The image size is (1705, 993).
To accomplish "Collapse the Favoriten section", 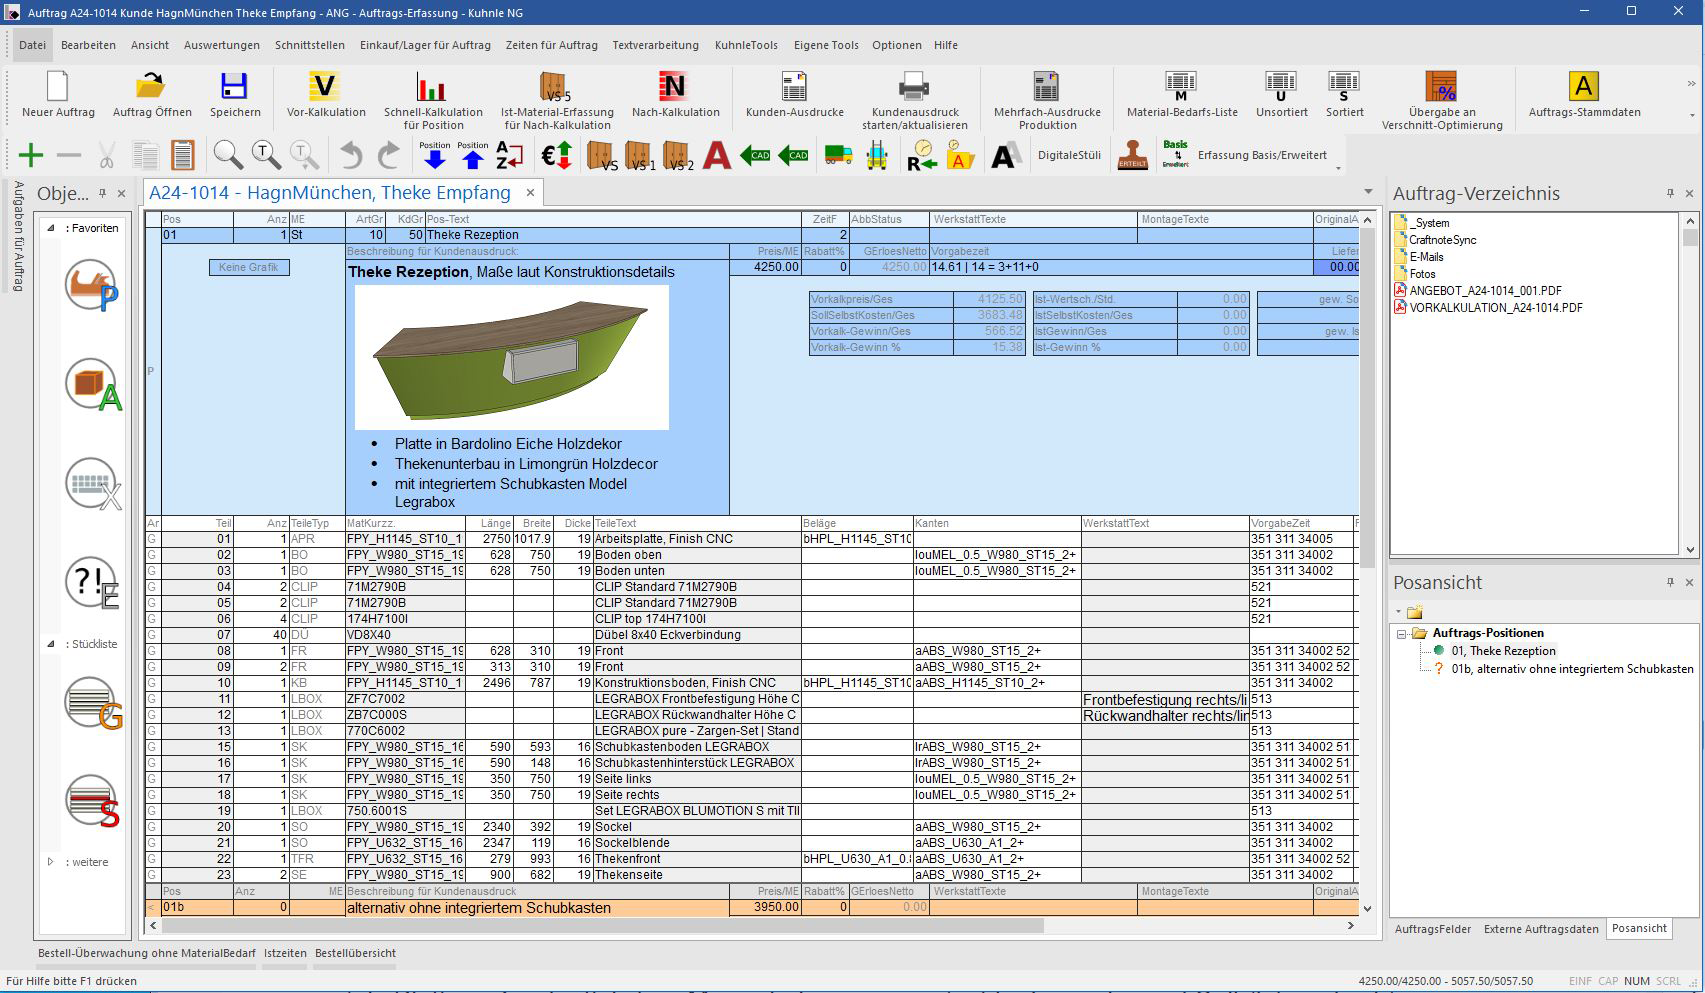I will tap(51, 228).
